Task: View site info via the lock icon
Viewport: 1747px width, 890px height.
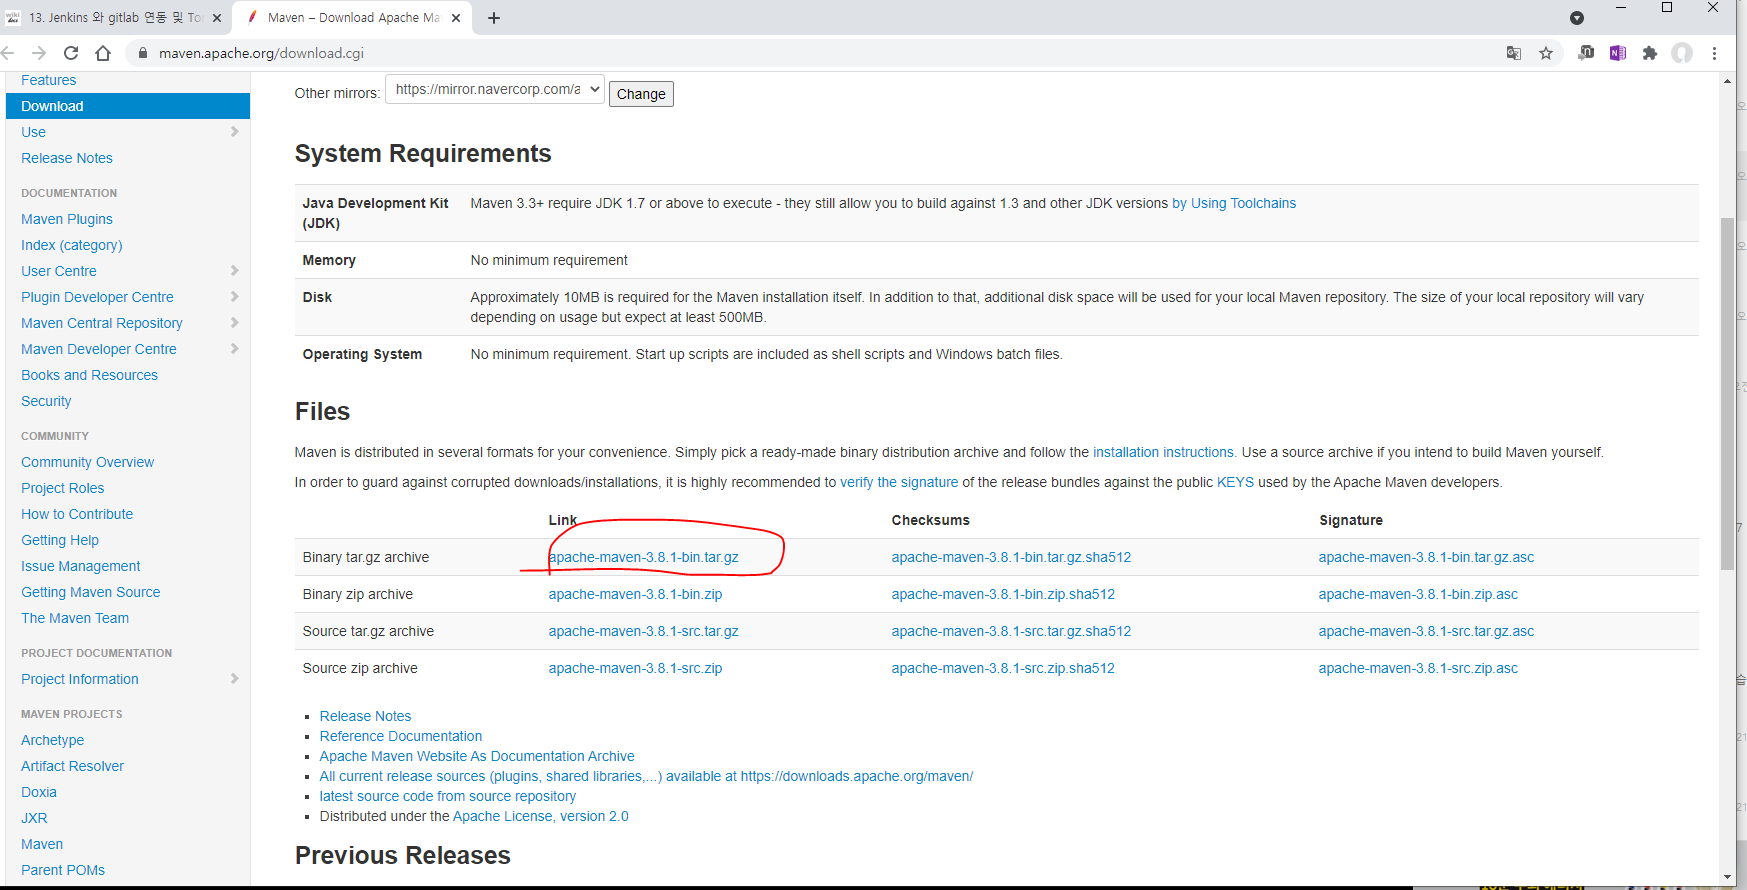Action: tap(142, 53)
